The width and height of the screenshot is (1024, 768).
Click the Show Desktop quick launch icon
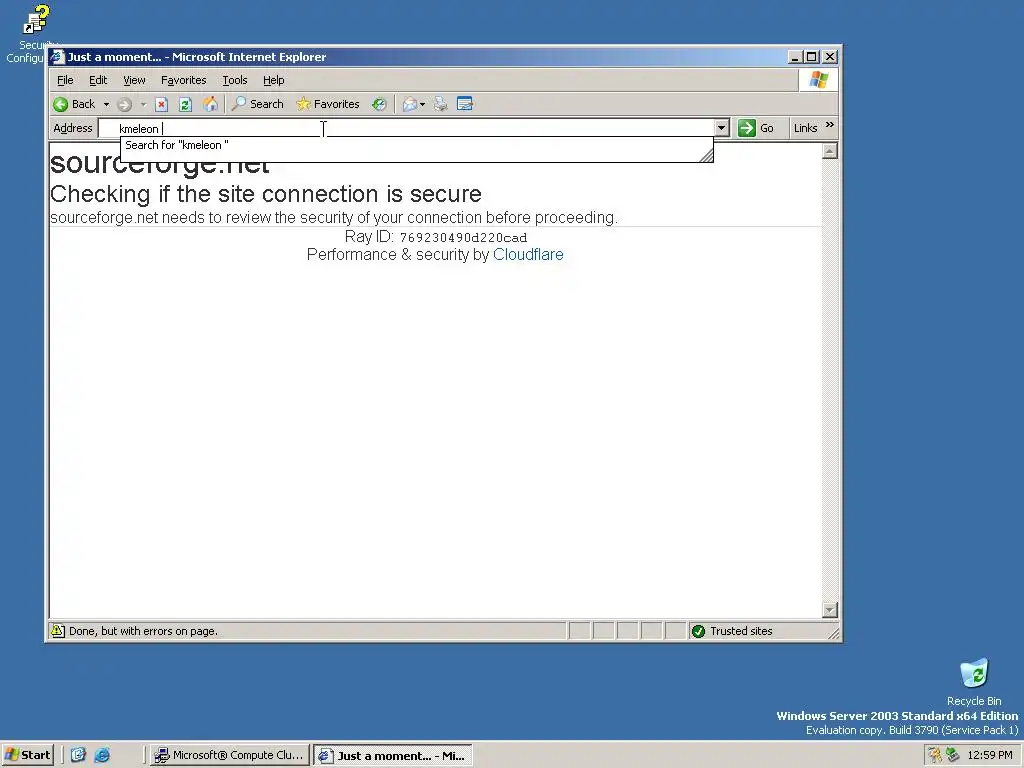pos(78,755)
